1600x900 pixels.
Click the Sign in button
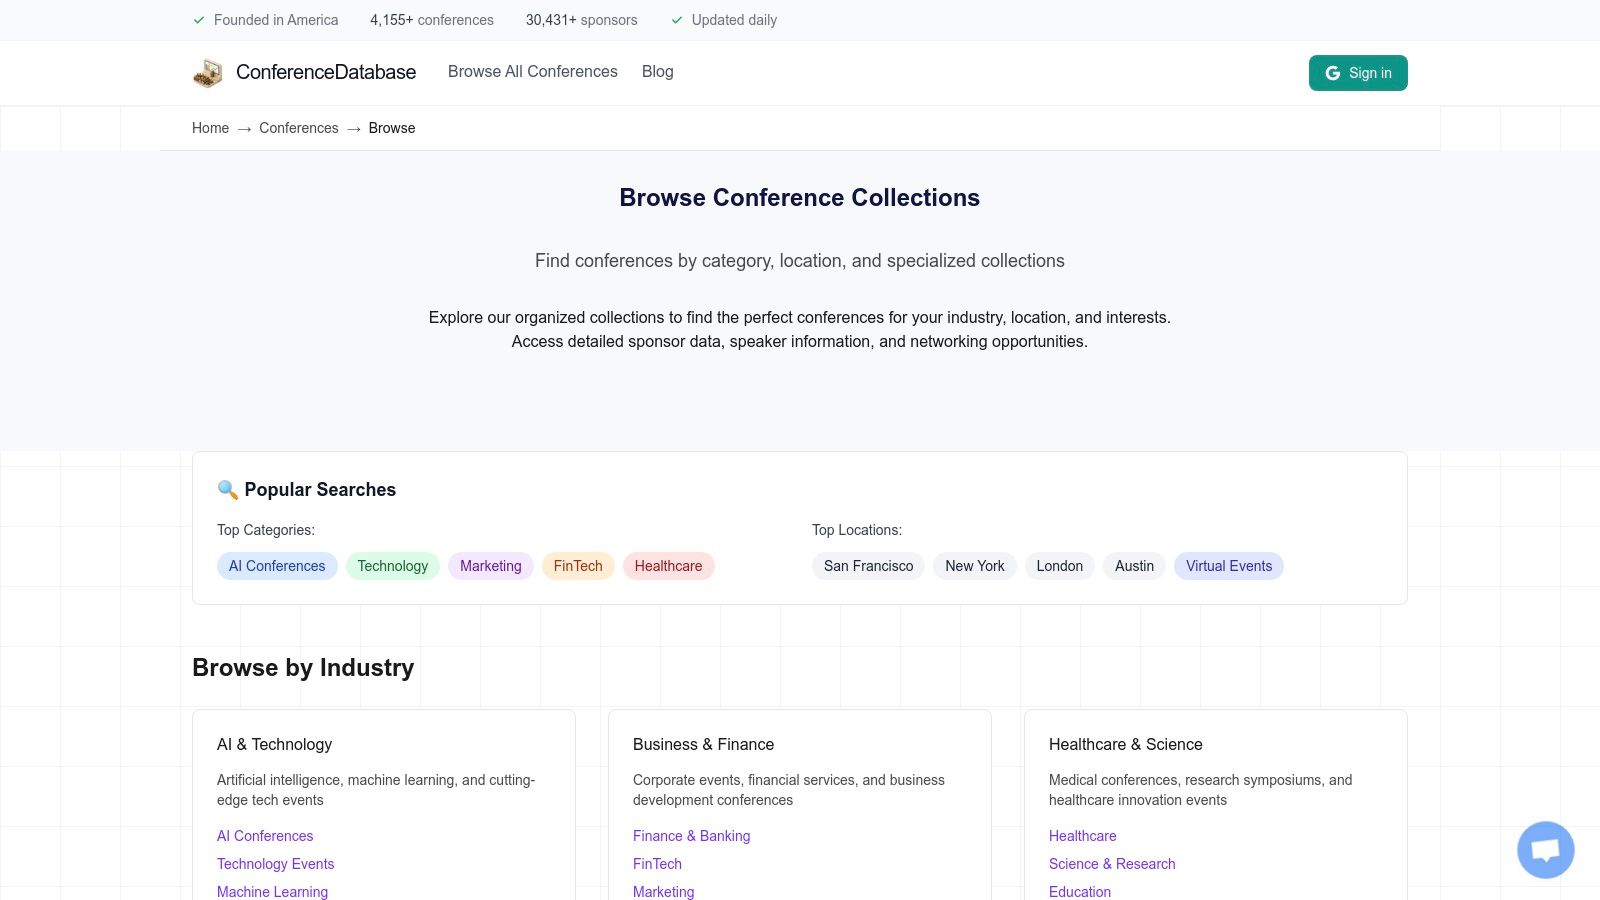(x=1357, y=72)
